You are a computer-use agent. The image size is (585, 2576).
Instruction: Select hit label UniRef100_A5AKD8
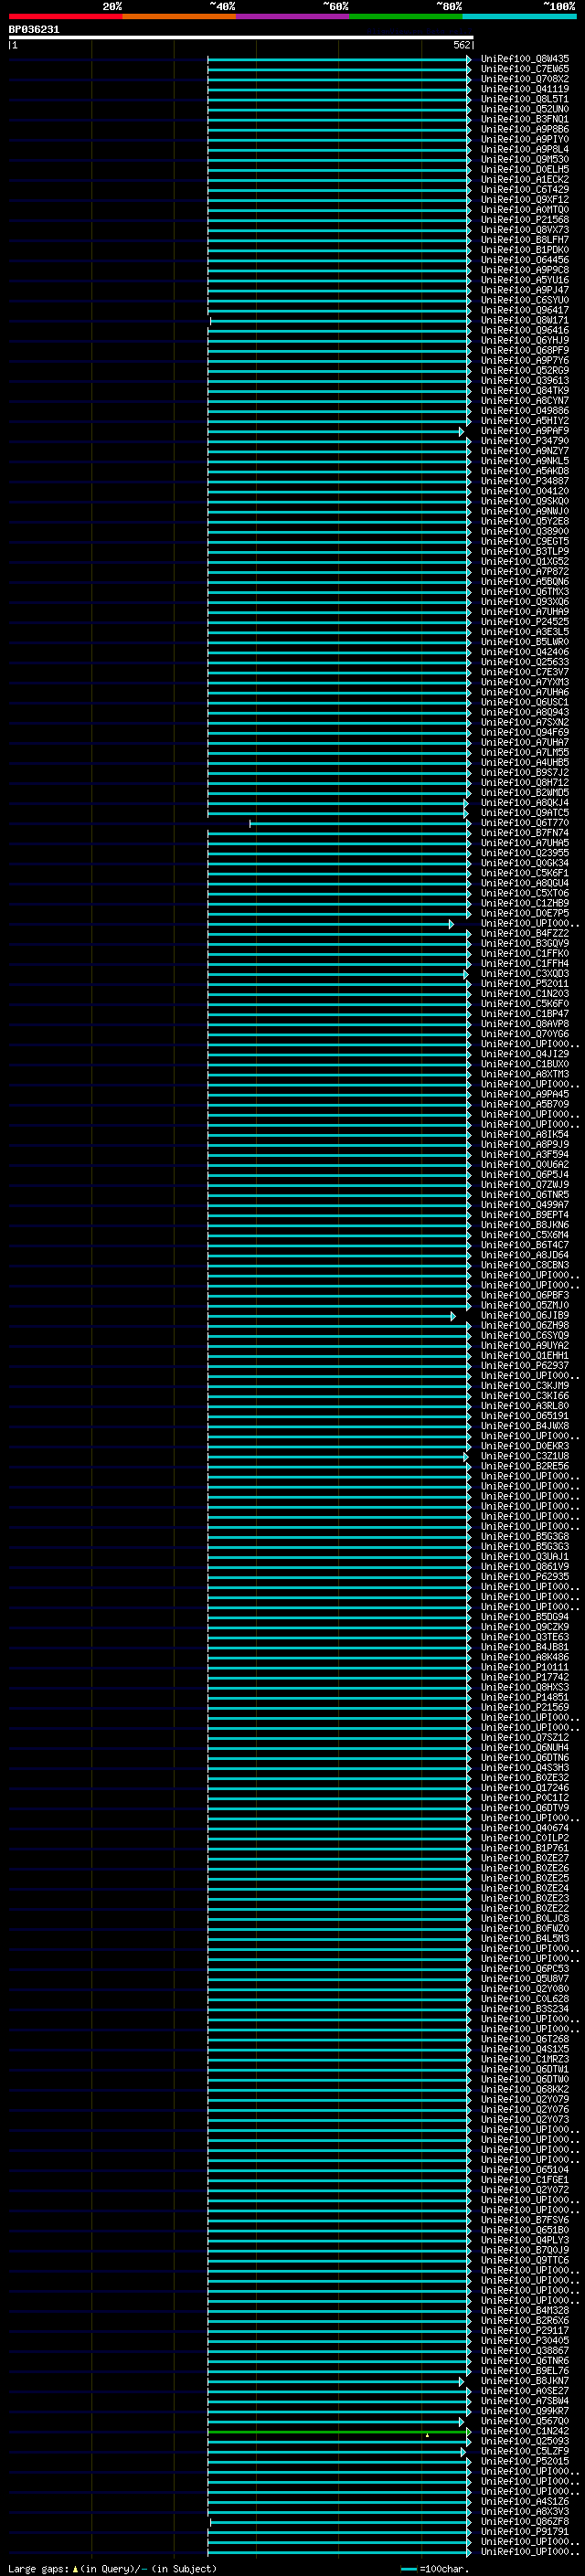click(x=525, y=471)
